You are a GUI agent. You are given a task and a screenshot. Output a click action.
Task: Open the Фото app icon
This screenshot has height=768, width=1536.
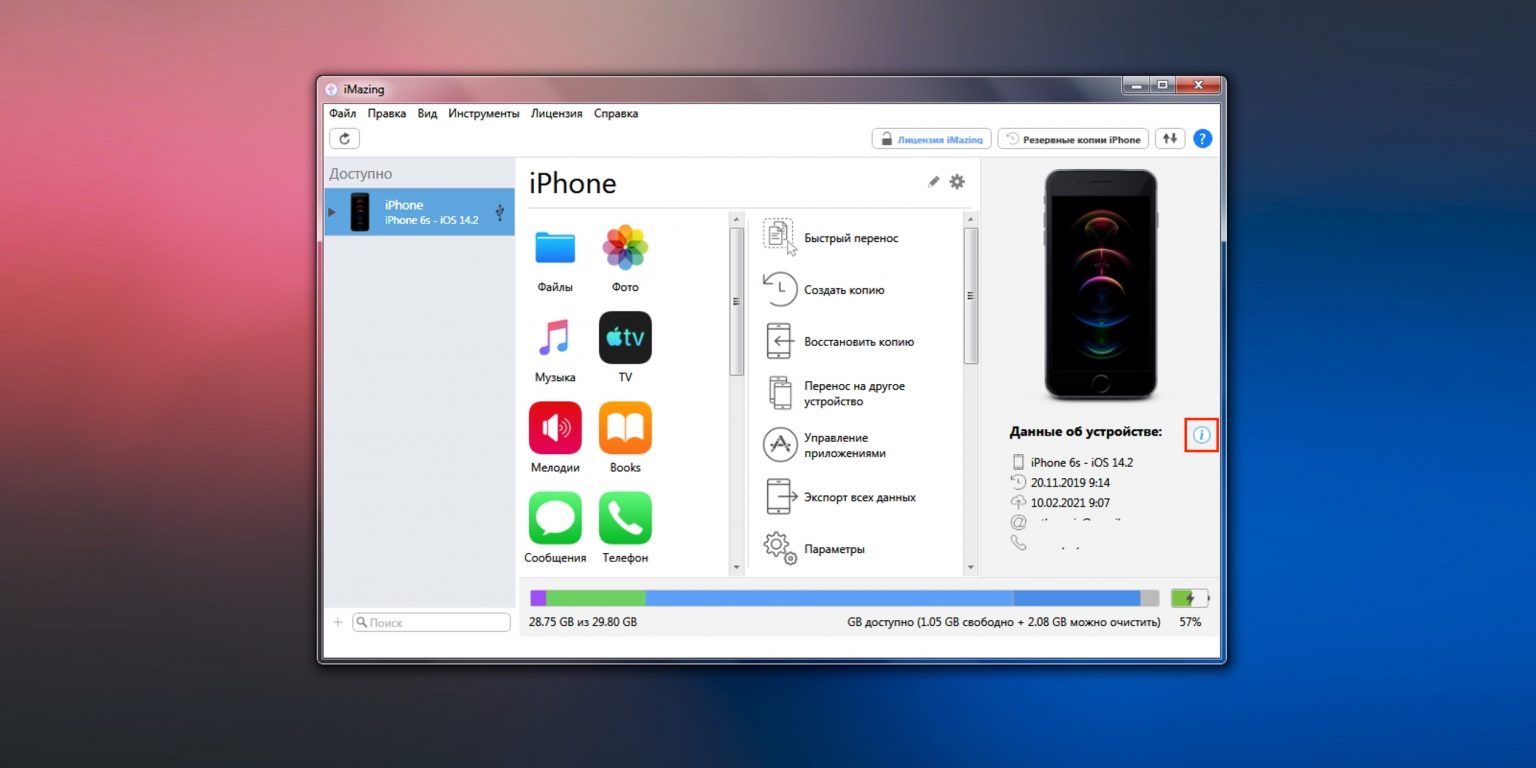[x=625, y=248]
